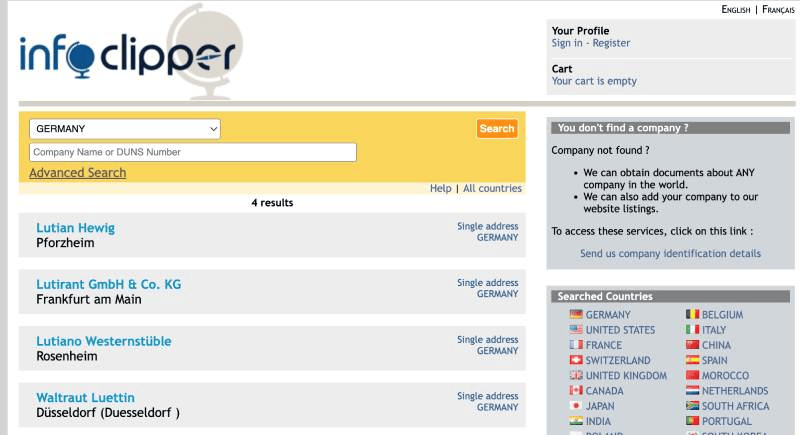Open the Help link
800x435 pixels.
pos(440,189)
